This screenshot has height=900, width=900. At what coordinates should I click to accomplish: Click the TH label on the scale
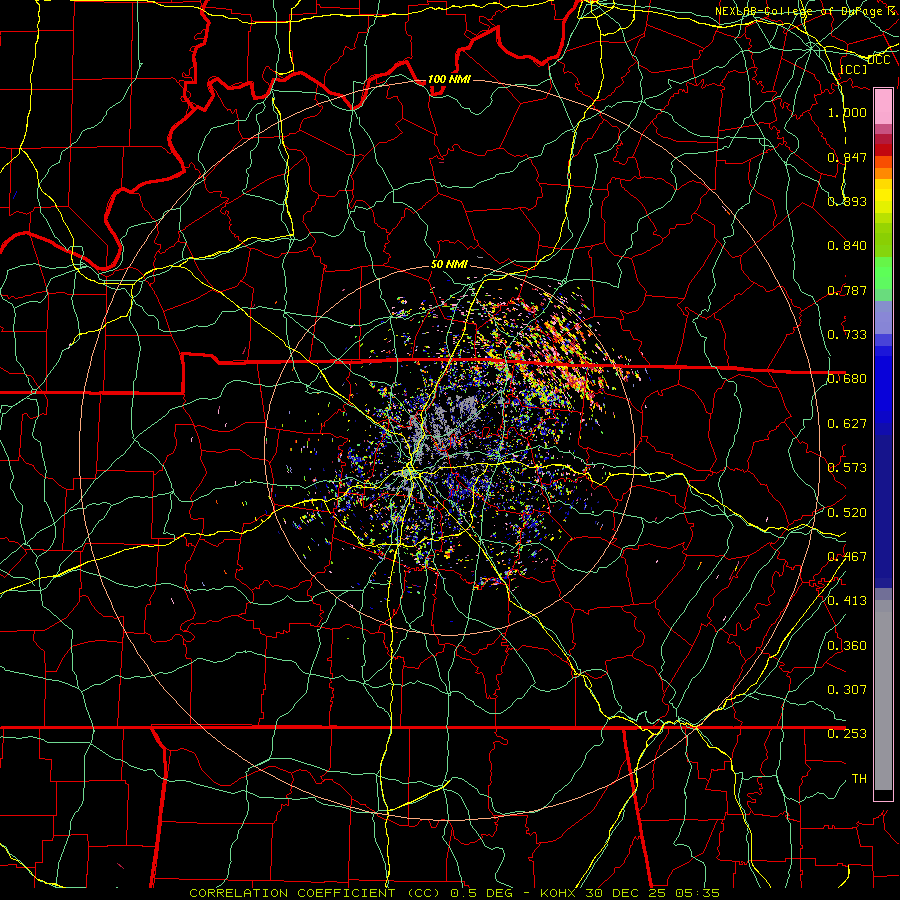859,779
